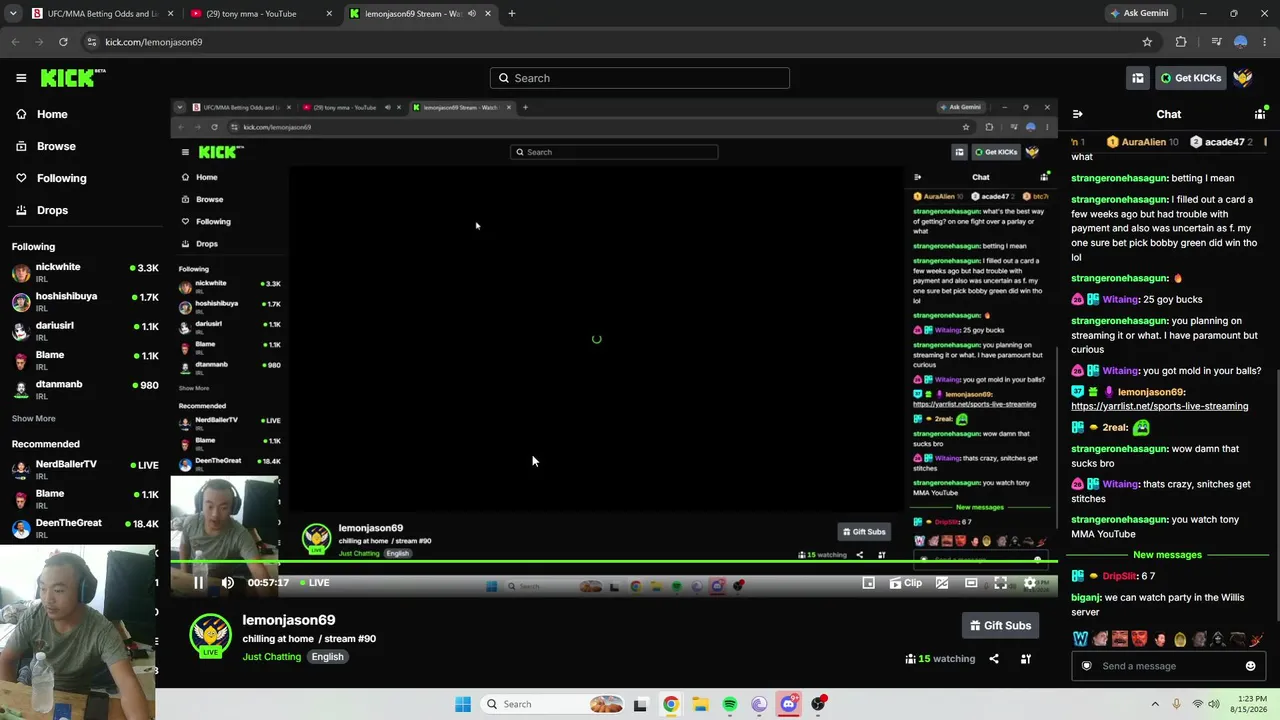Open a new browser tab

pos(511,14)
